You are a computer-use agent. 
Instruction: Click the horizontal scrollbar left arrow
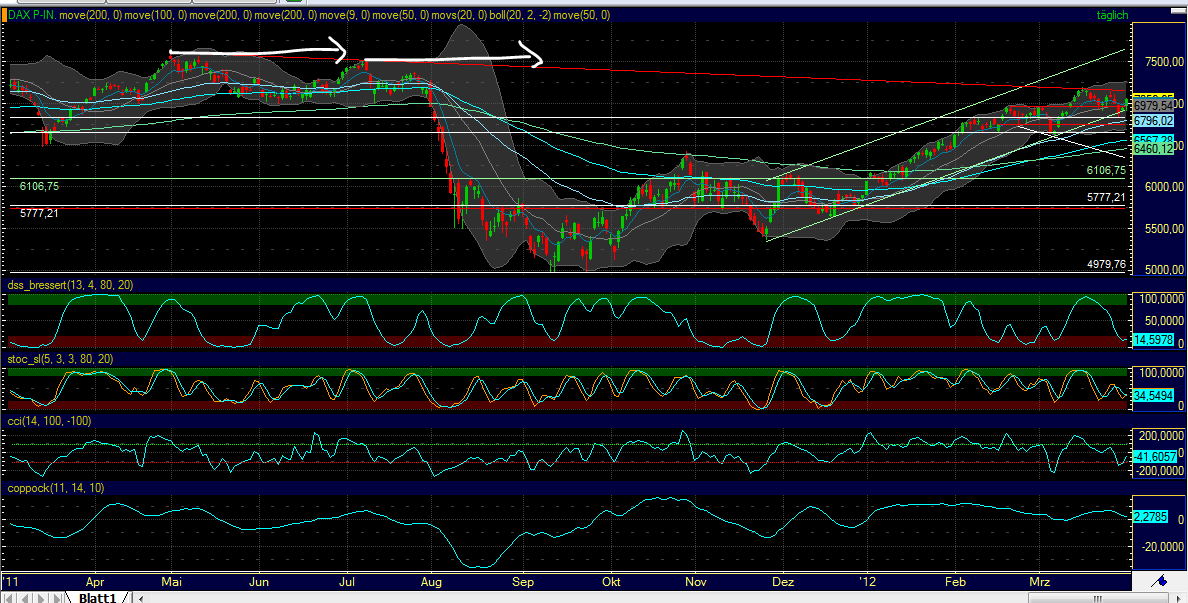click(x=141, y=598)
